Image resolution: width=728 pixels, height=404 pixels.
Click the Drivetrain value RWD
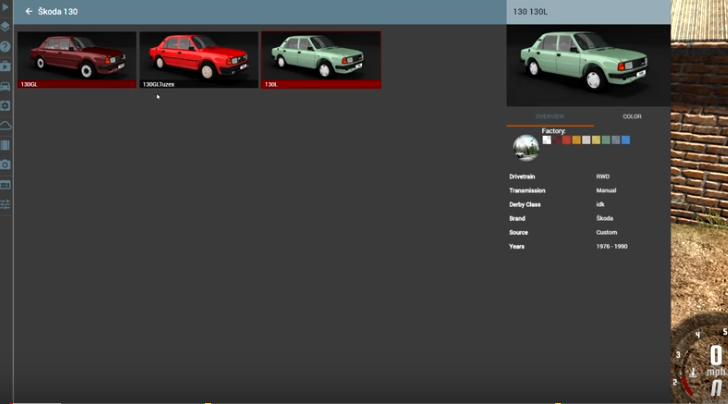603,176
